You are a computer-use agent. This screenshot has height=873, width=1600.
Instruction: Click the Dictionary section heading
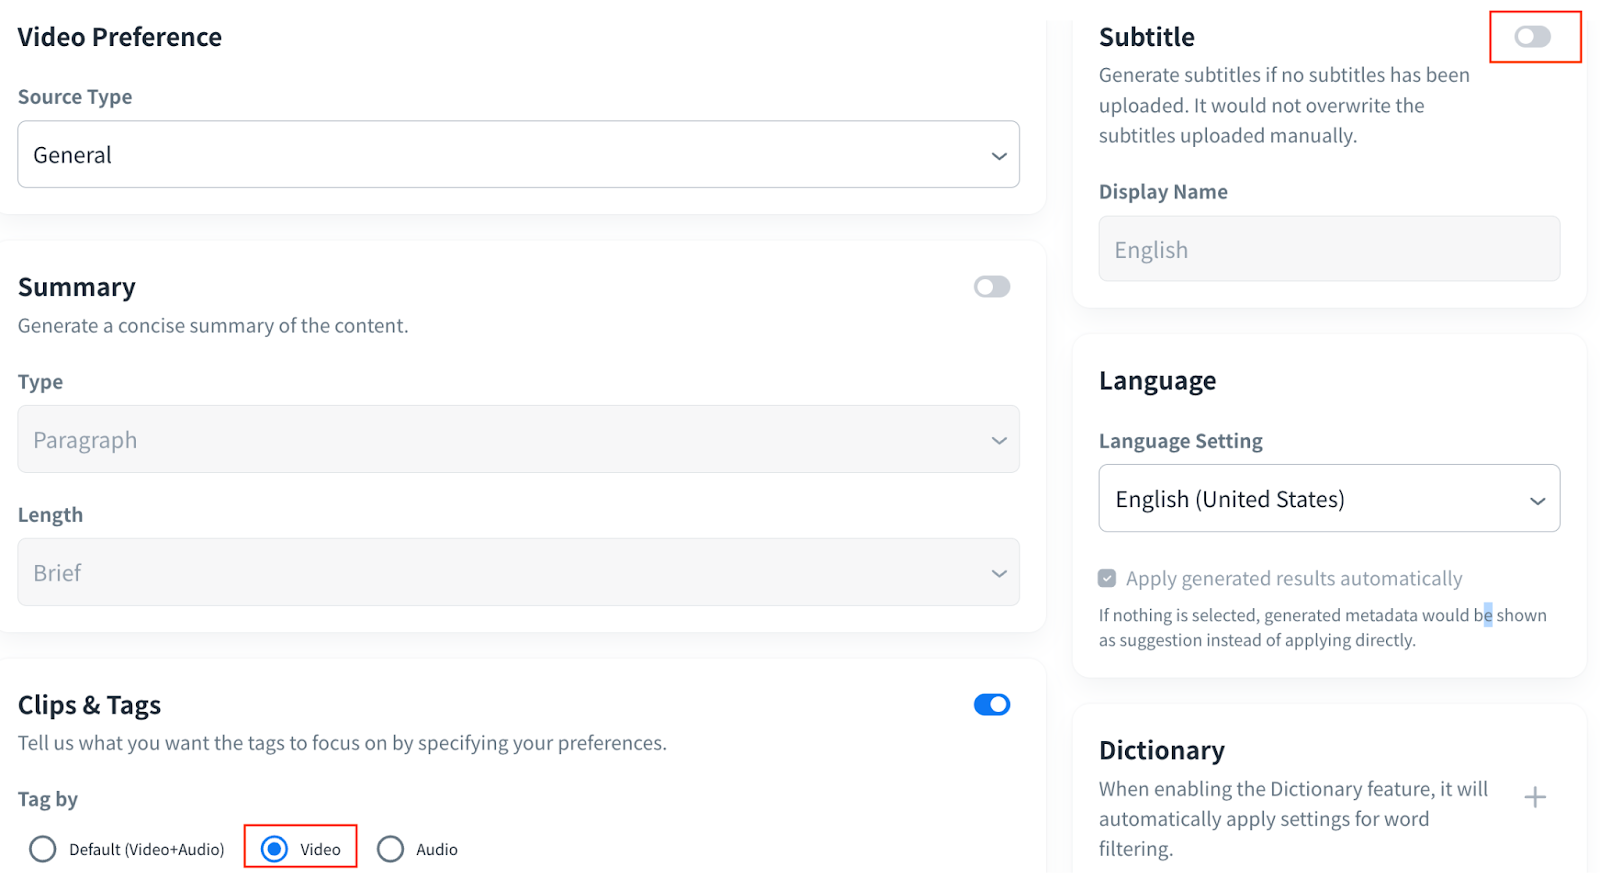coord(1161,750)
